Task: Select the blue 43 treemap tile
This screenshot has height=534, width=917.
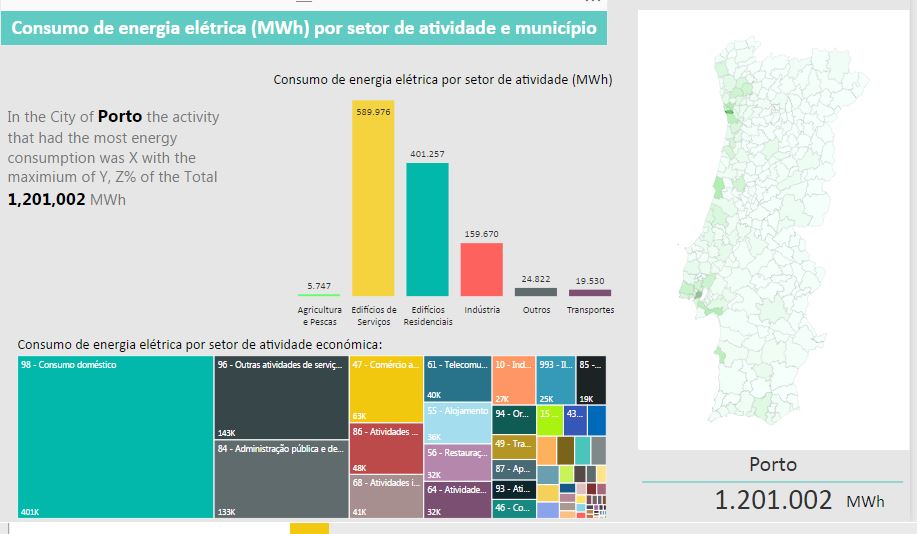Action: (575, 421)
